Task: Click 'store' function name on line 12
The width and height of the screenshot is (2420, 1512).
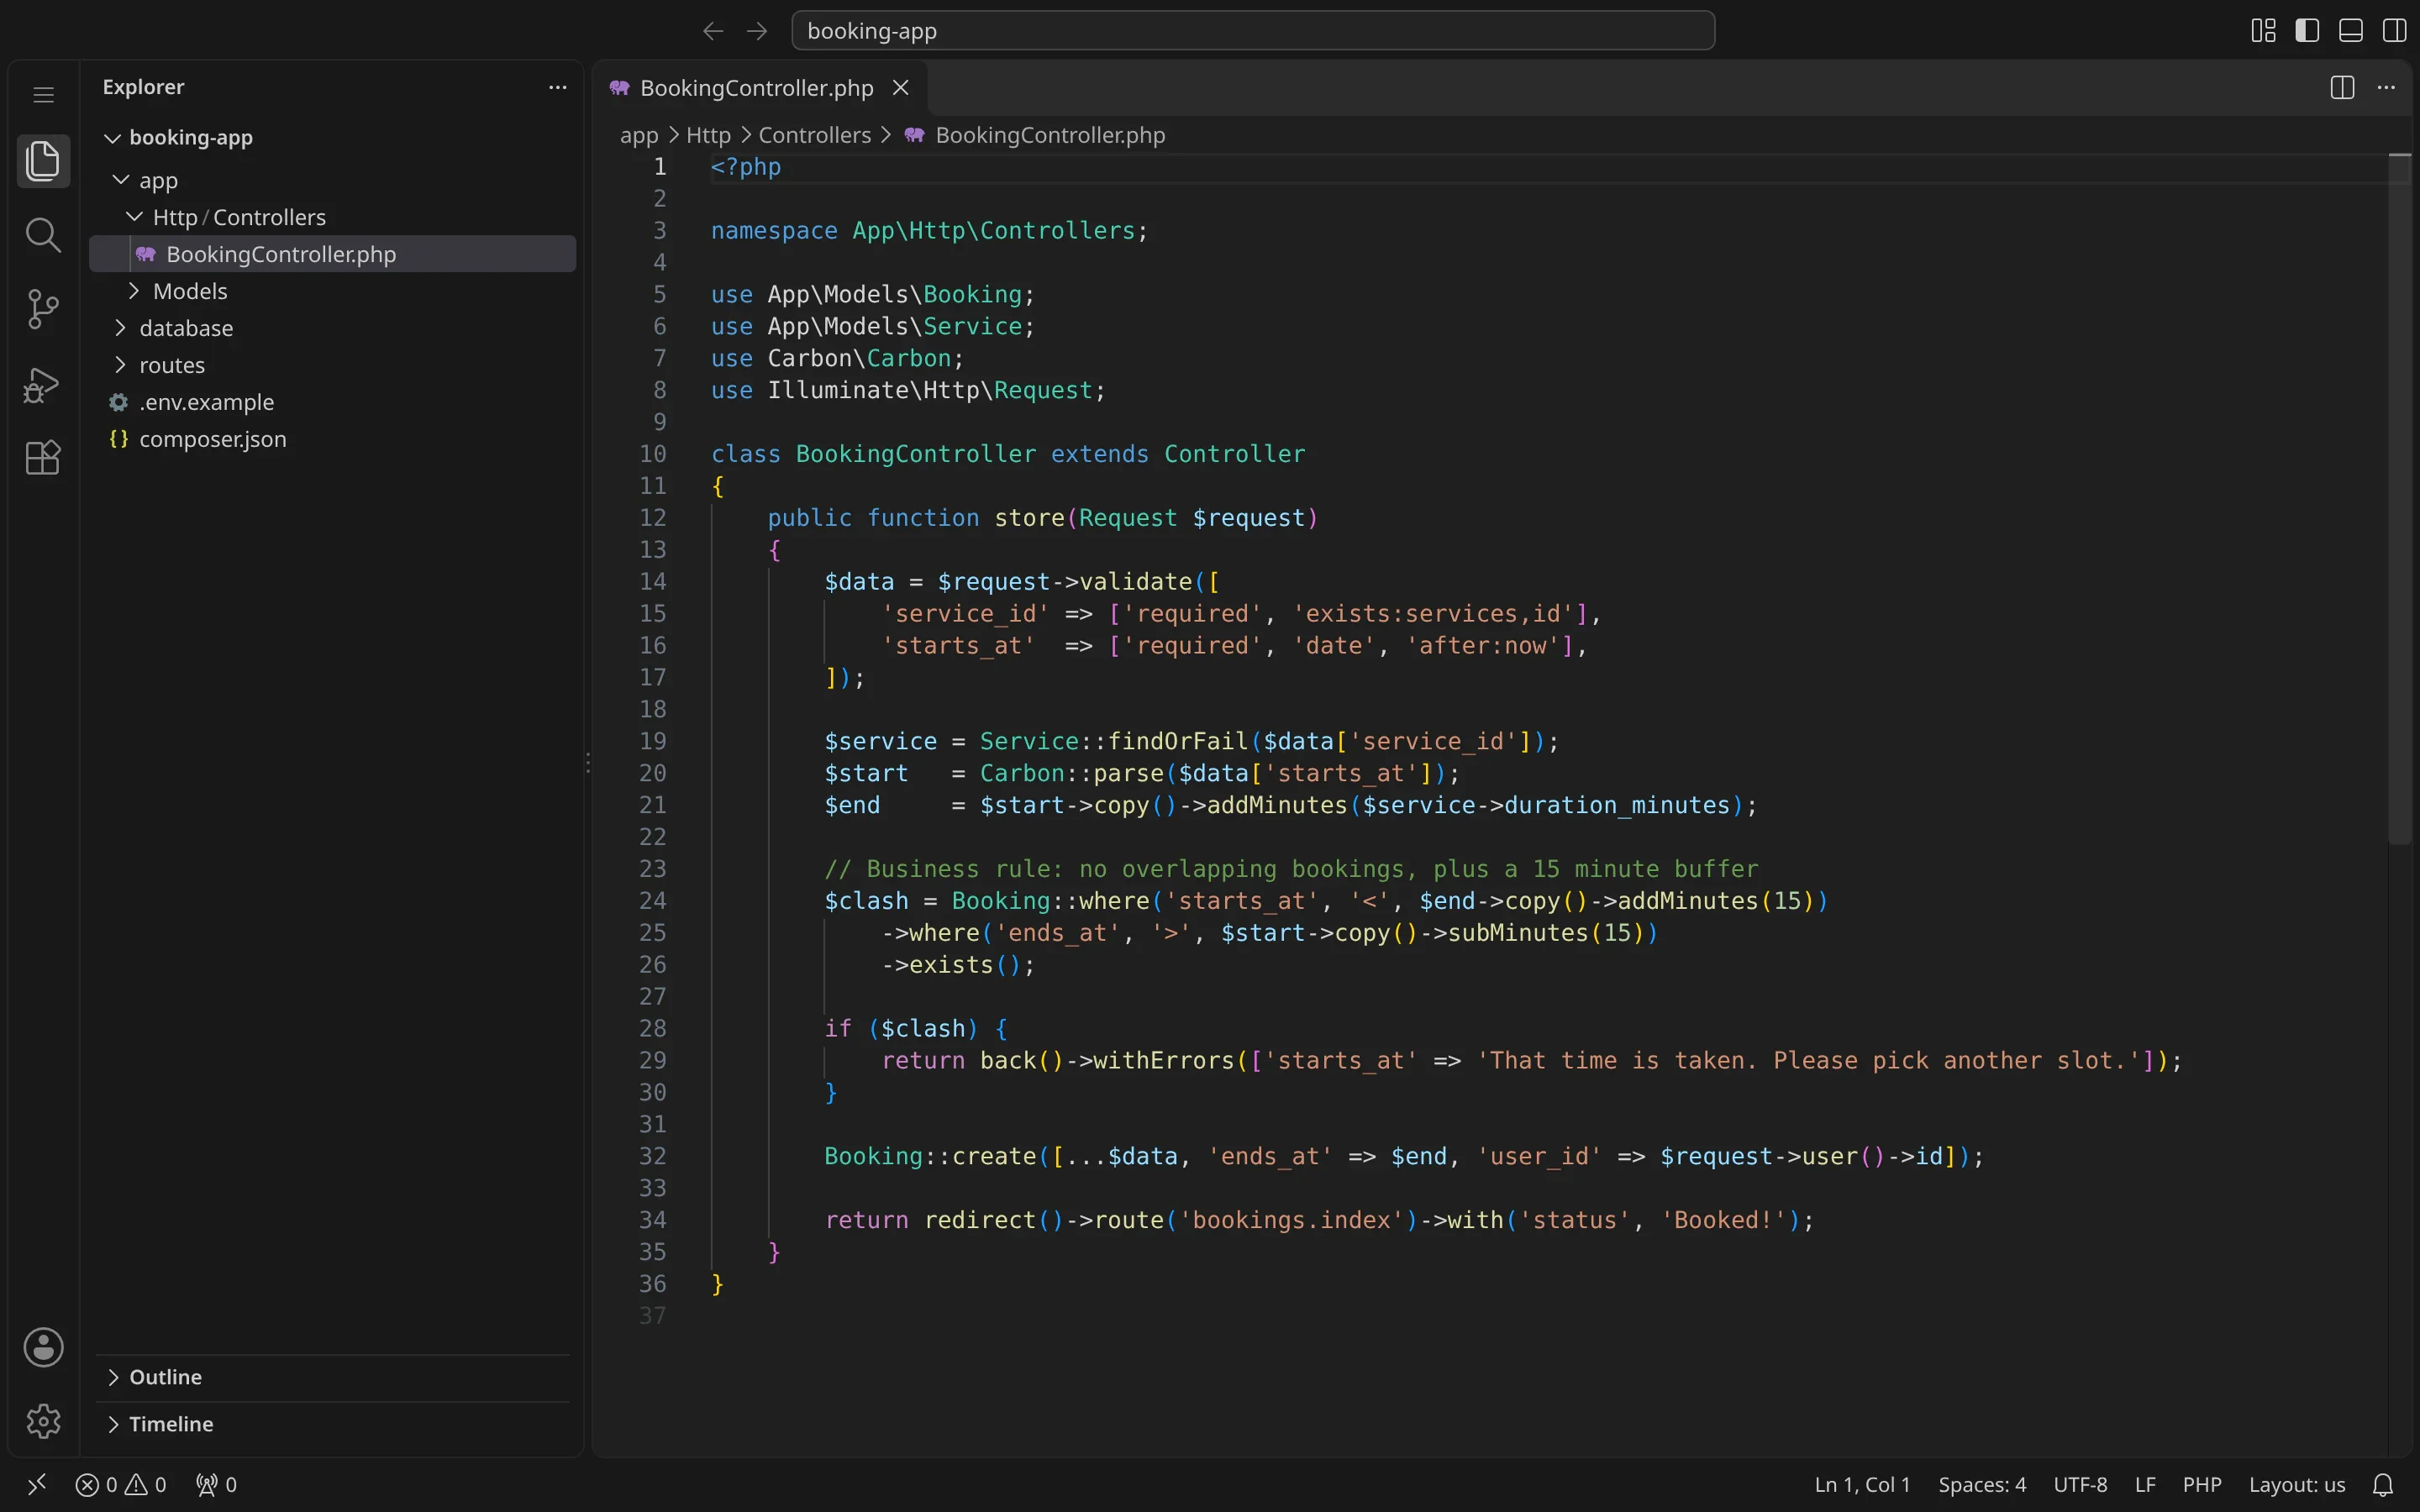Action: (x=1029, y=518)
